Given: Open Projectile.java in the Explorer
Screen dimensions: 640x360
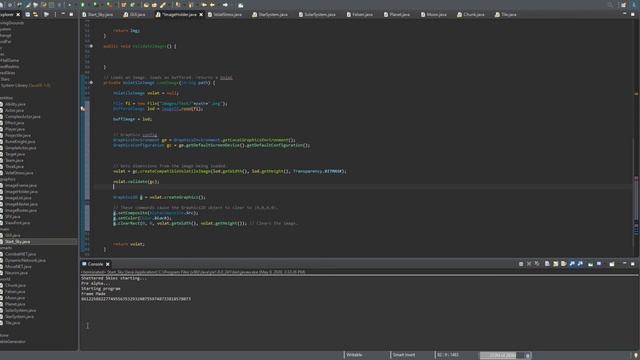Looking at the screenshot, I should click(x=18, y=135).
